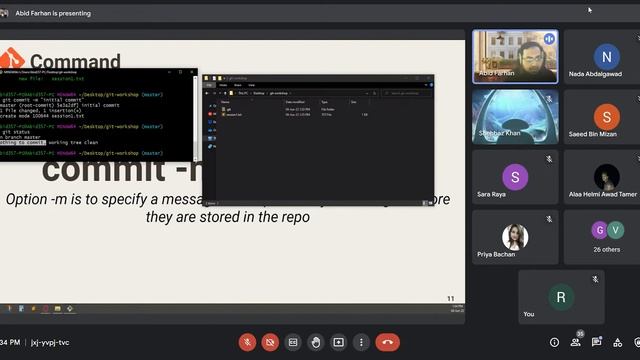Click the 'Abid Farhan is presenting' banner text
The height and width of the screenshot is (360, 640).
coord(53,13)
